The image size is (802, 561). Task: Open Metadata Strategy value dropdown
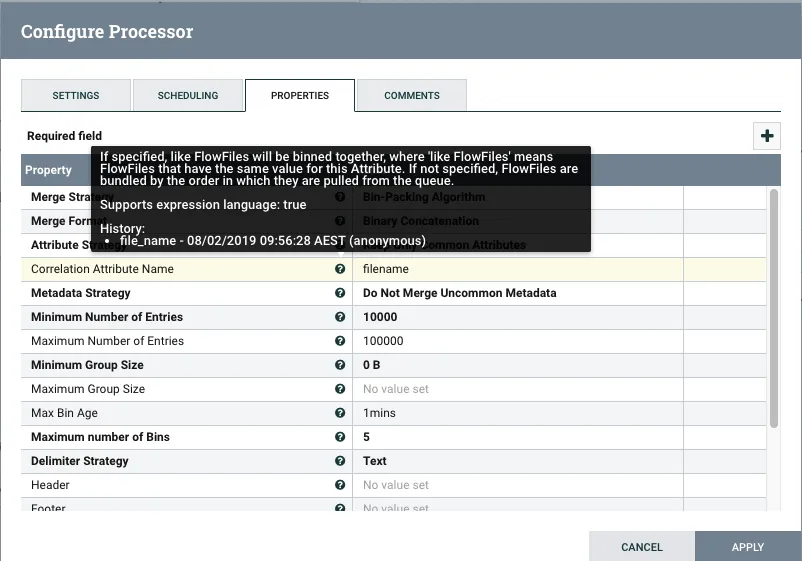(x=520, y=293)
